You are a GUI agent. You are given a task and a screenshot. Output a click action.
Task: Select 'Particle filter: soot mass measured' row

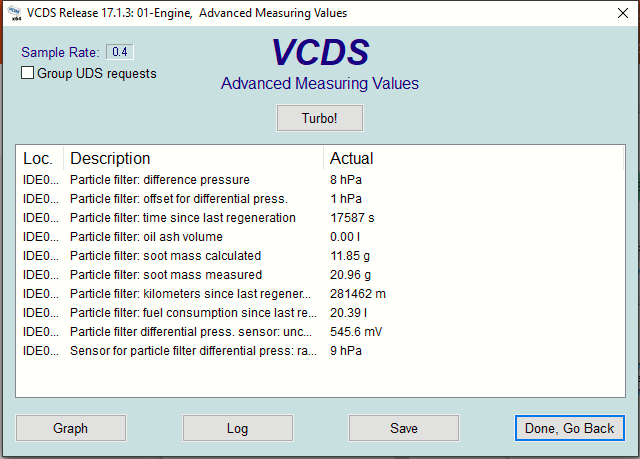point(320,275)
